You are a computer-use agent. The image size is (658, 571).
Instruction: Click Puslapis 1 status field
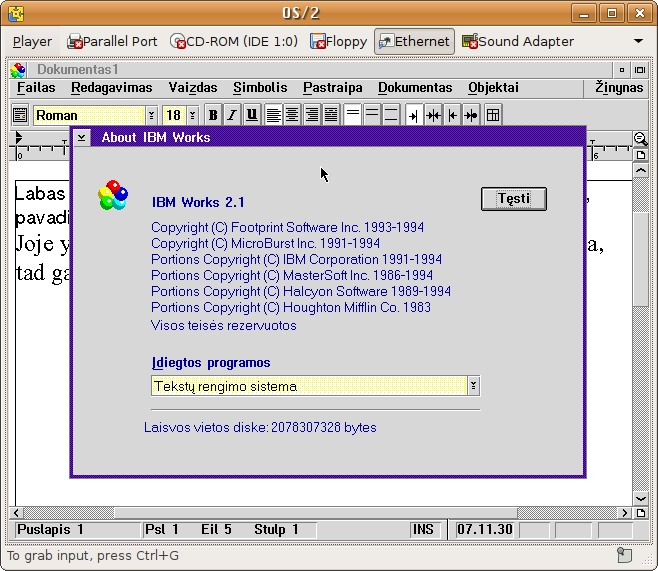[x=78, y=529]
